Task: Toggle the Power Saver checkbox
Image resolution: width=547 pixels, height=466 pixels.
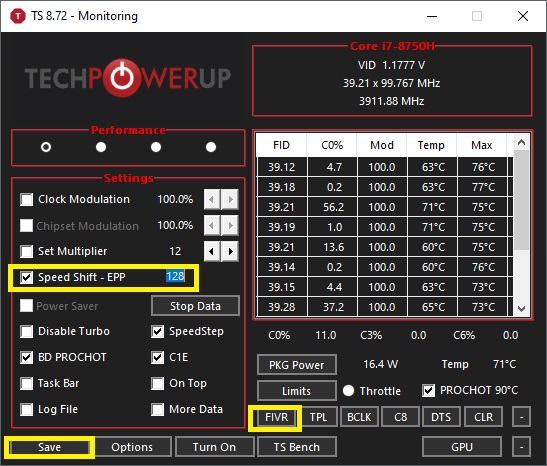Action: click(27, 306)
